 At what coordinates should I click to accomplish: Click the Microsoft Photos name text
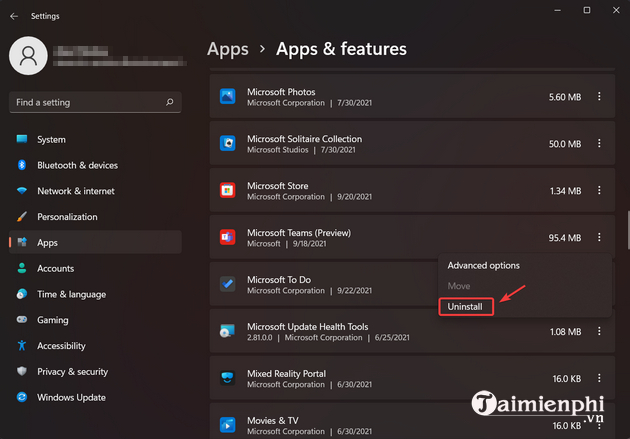point(281,92)
